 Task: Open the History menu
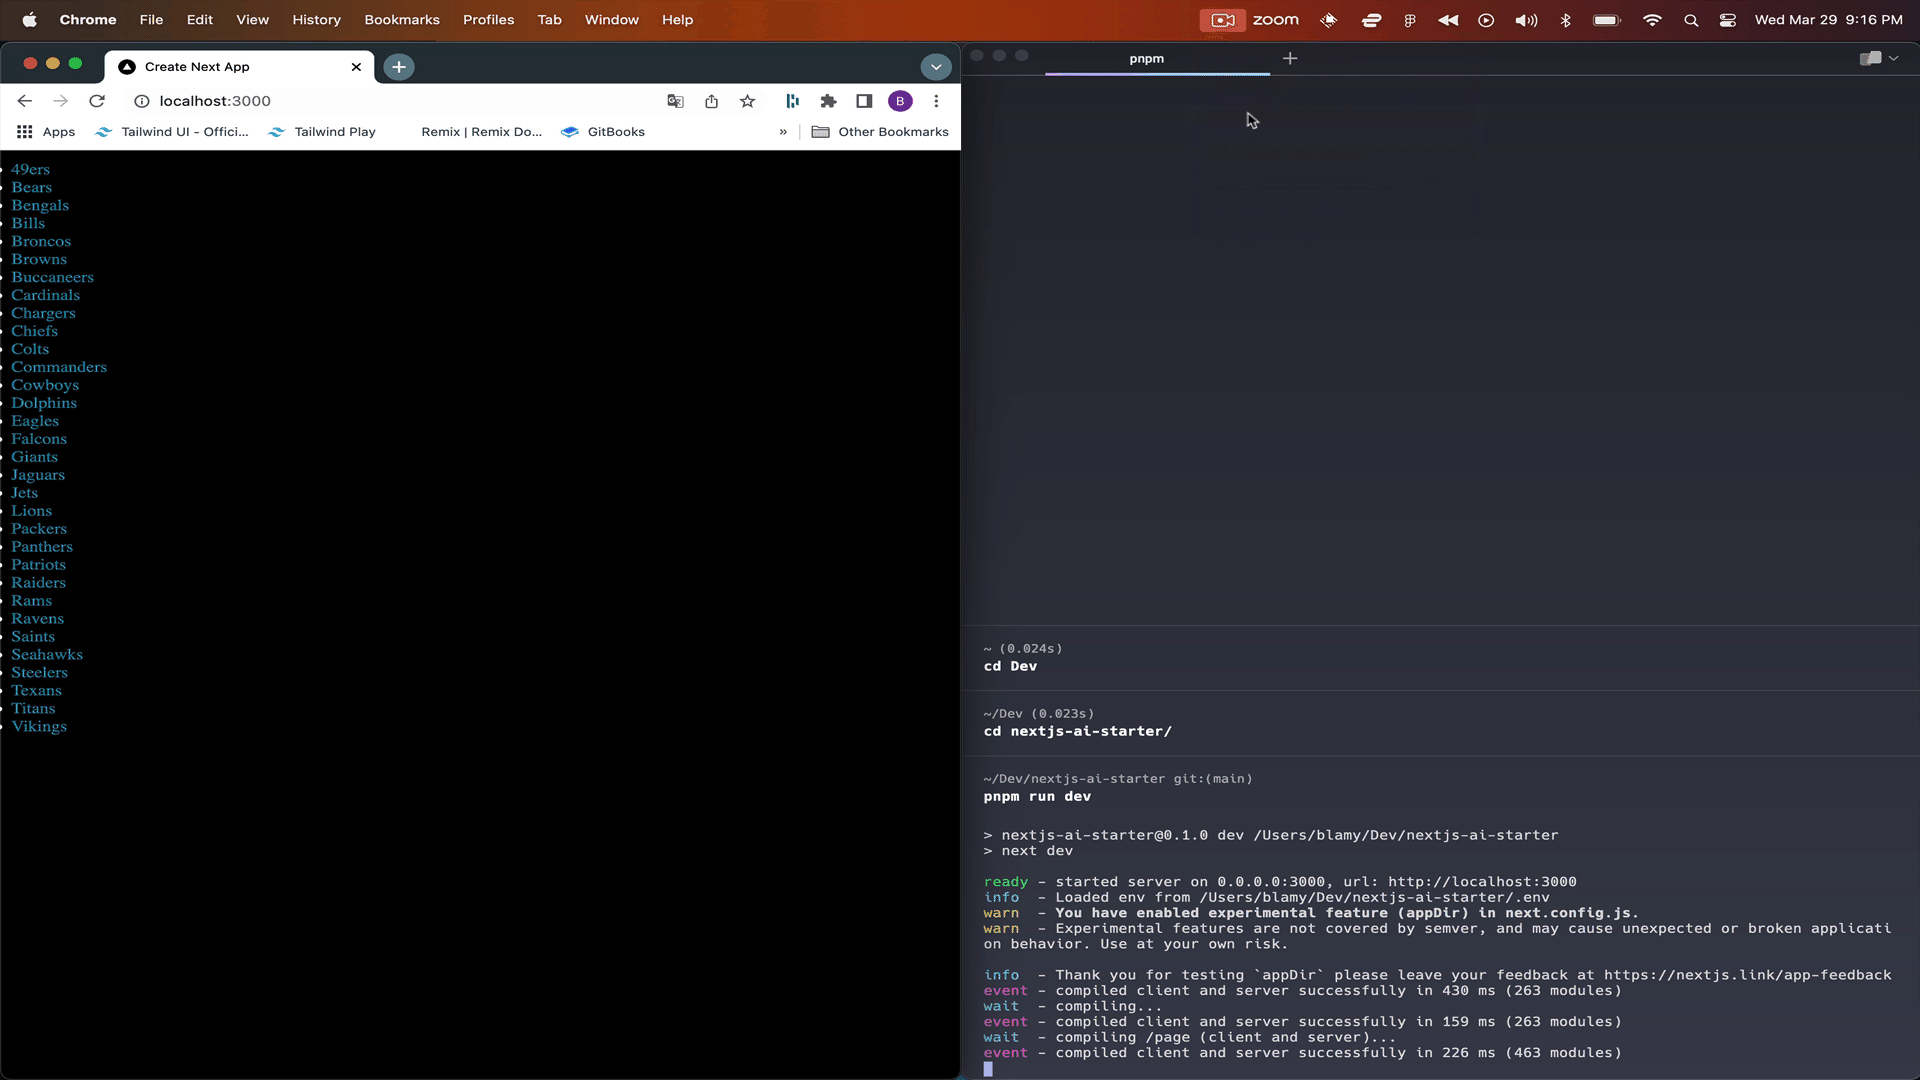tap(316, 20)
